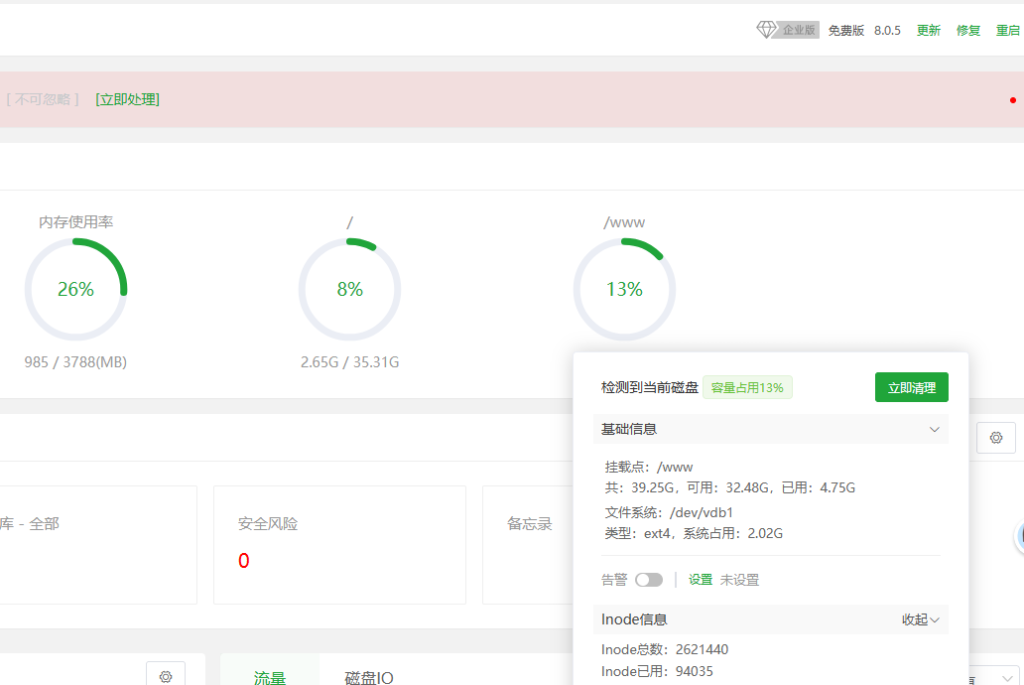Open the gear settings icon beside the disk popup
Screen dimensions: 1024x685
[x=996, y=438]
